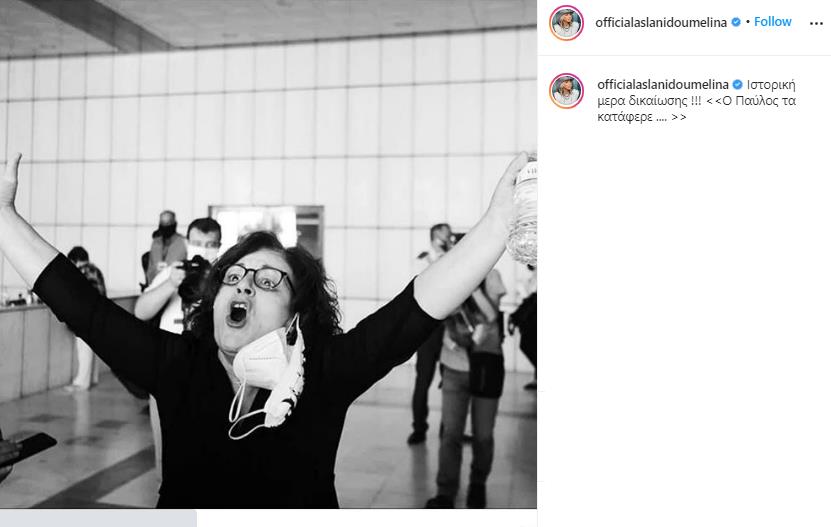Image resolution: width=831 pixels, height=527 pixels.
Task: Open the officialaslanidoumelina username in the header
Action: 660,22
